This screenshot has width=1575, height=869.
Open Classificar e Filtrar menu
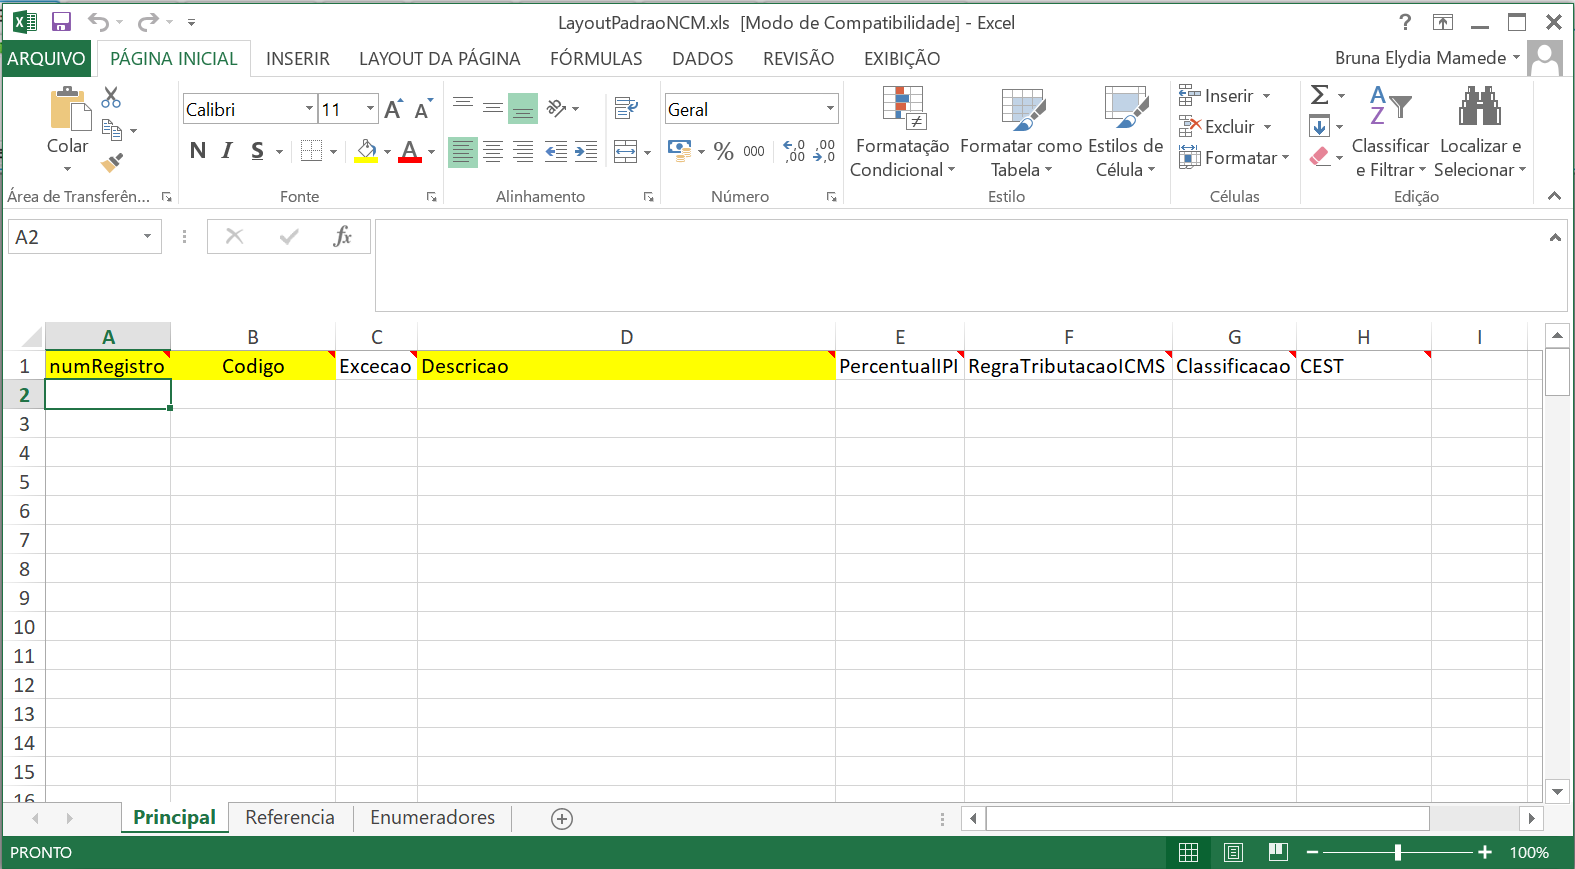tap(1390, 132)
